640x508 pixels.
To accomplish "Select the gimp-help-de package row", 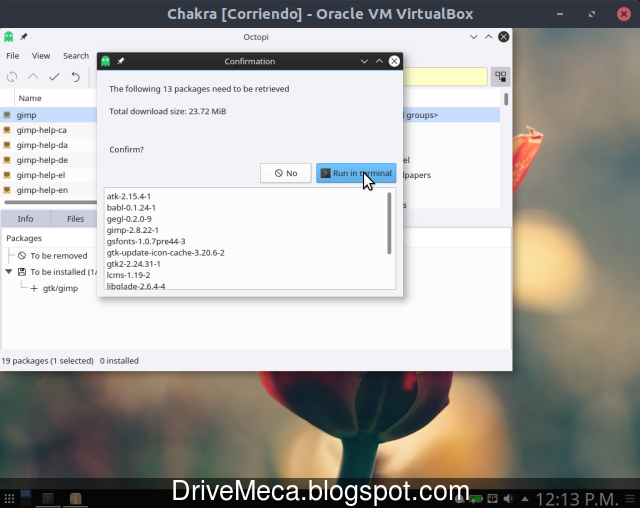I will [49, 160].
